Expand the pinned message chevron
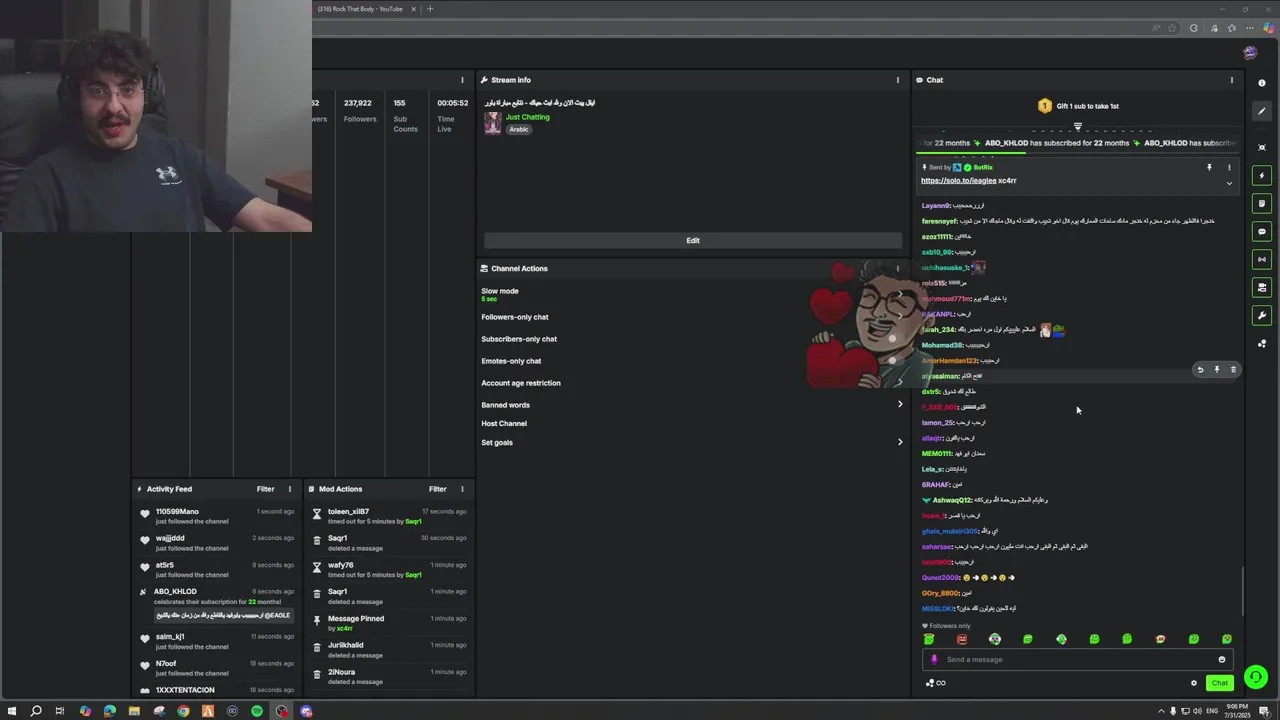 pos(1229,183)
